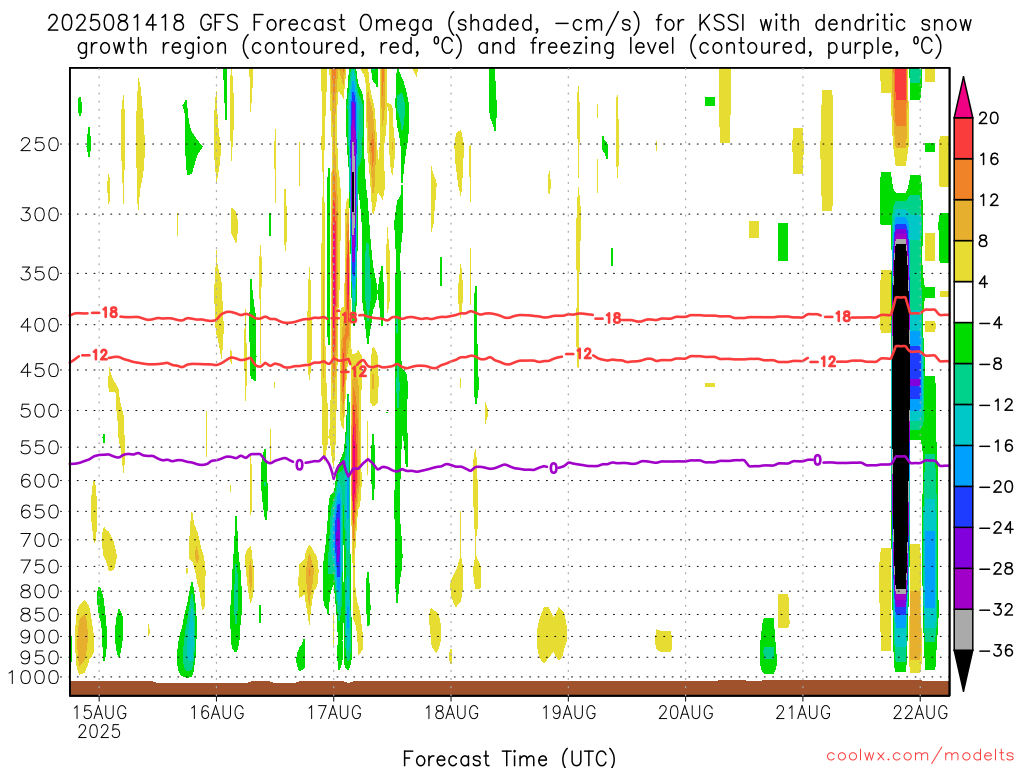Image resolution: width=1024 pixels, height=768 pixels.
Task: Click the 21AUG time axis label
Action: click(803, 712)
